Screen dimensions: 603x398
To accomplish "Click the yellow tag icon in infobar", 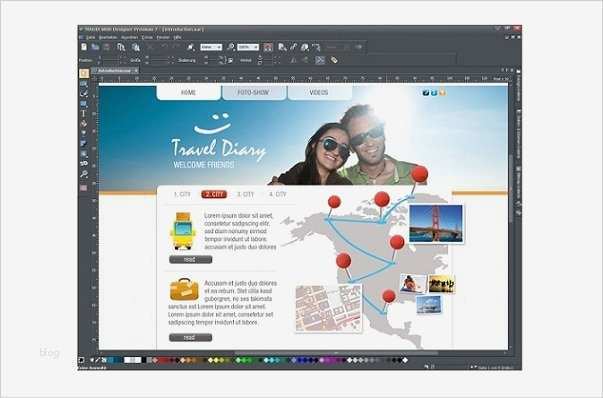I will tap(334, 60).
